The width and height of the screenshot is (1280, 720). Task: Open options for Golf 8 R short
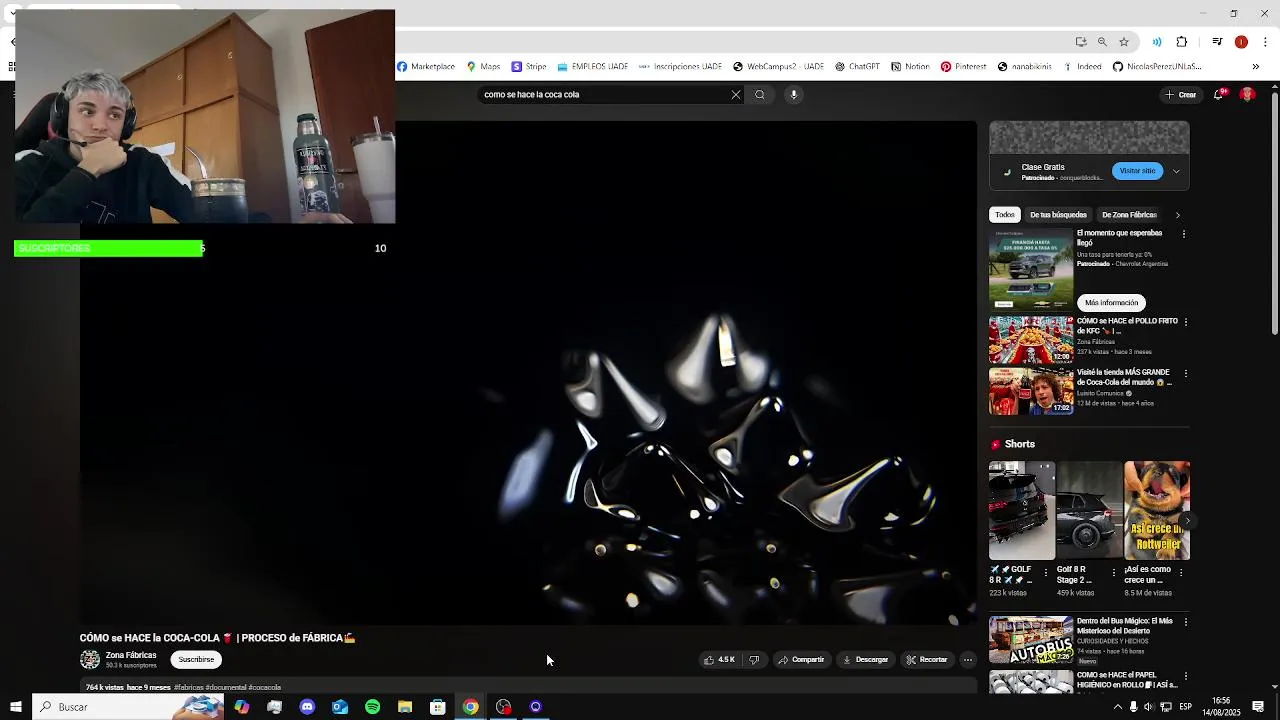[1046, 572]
